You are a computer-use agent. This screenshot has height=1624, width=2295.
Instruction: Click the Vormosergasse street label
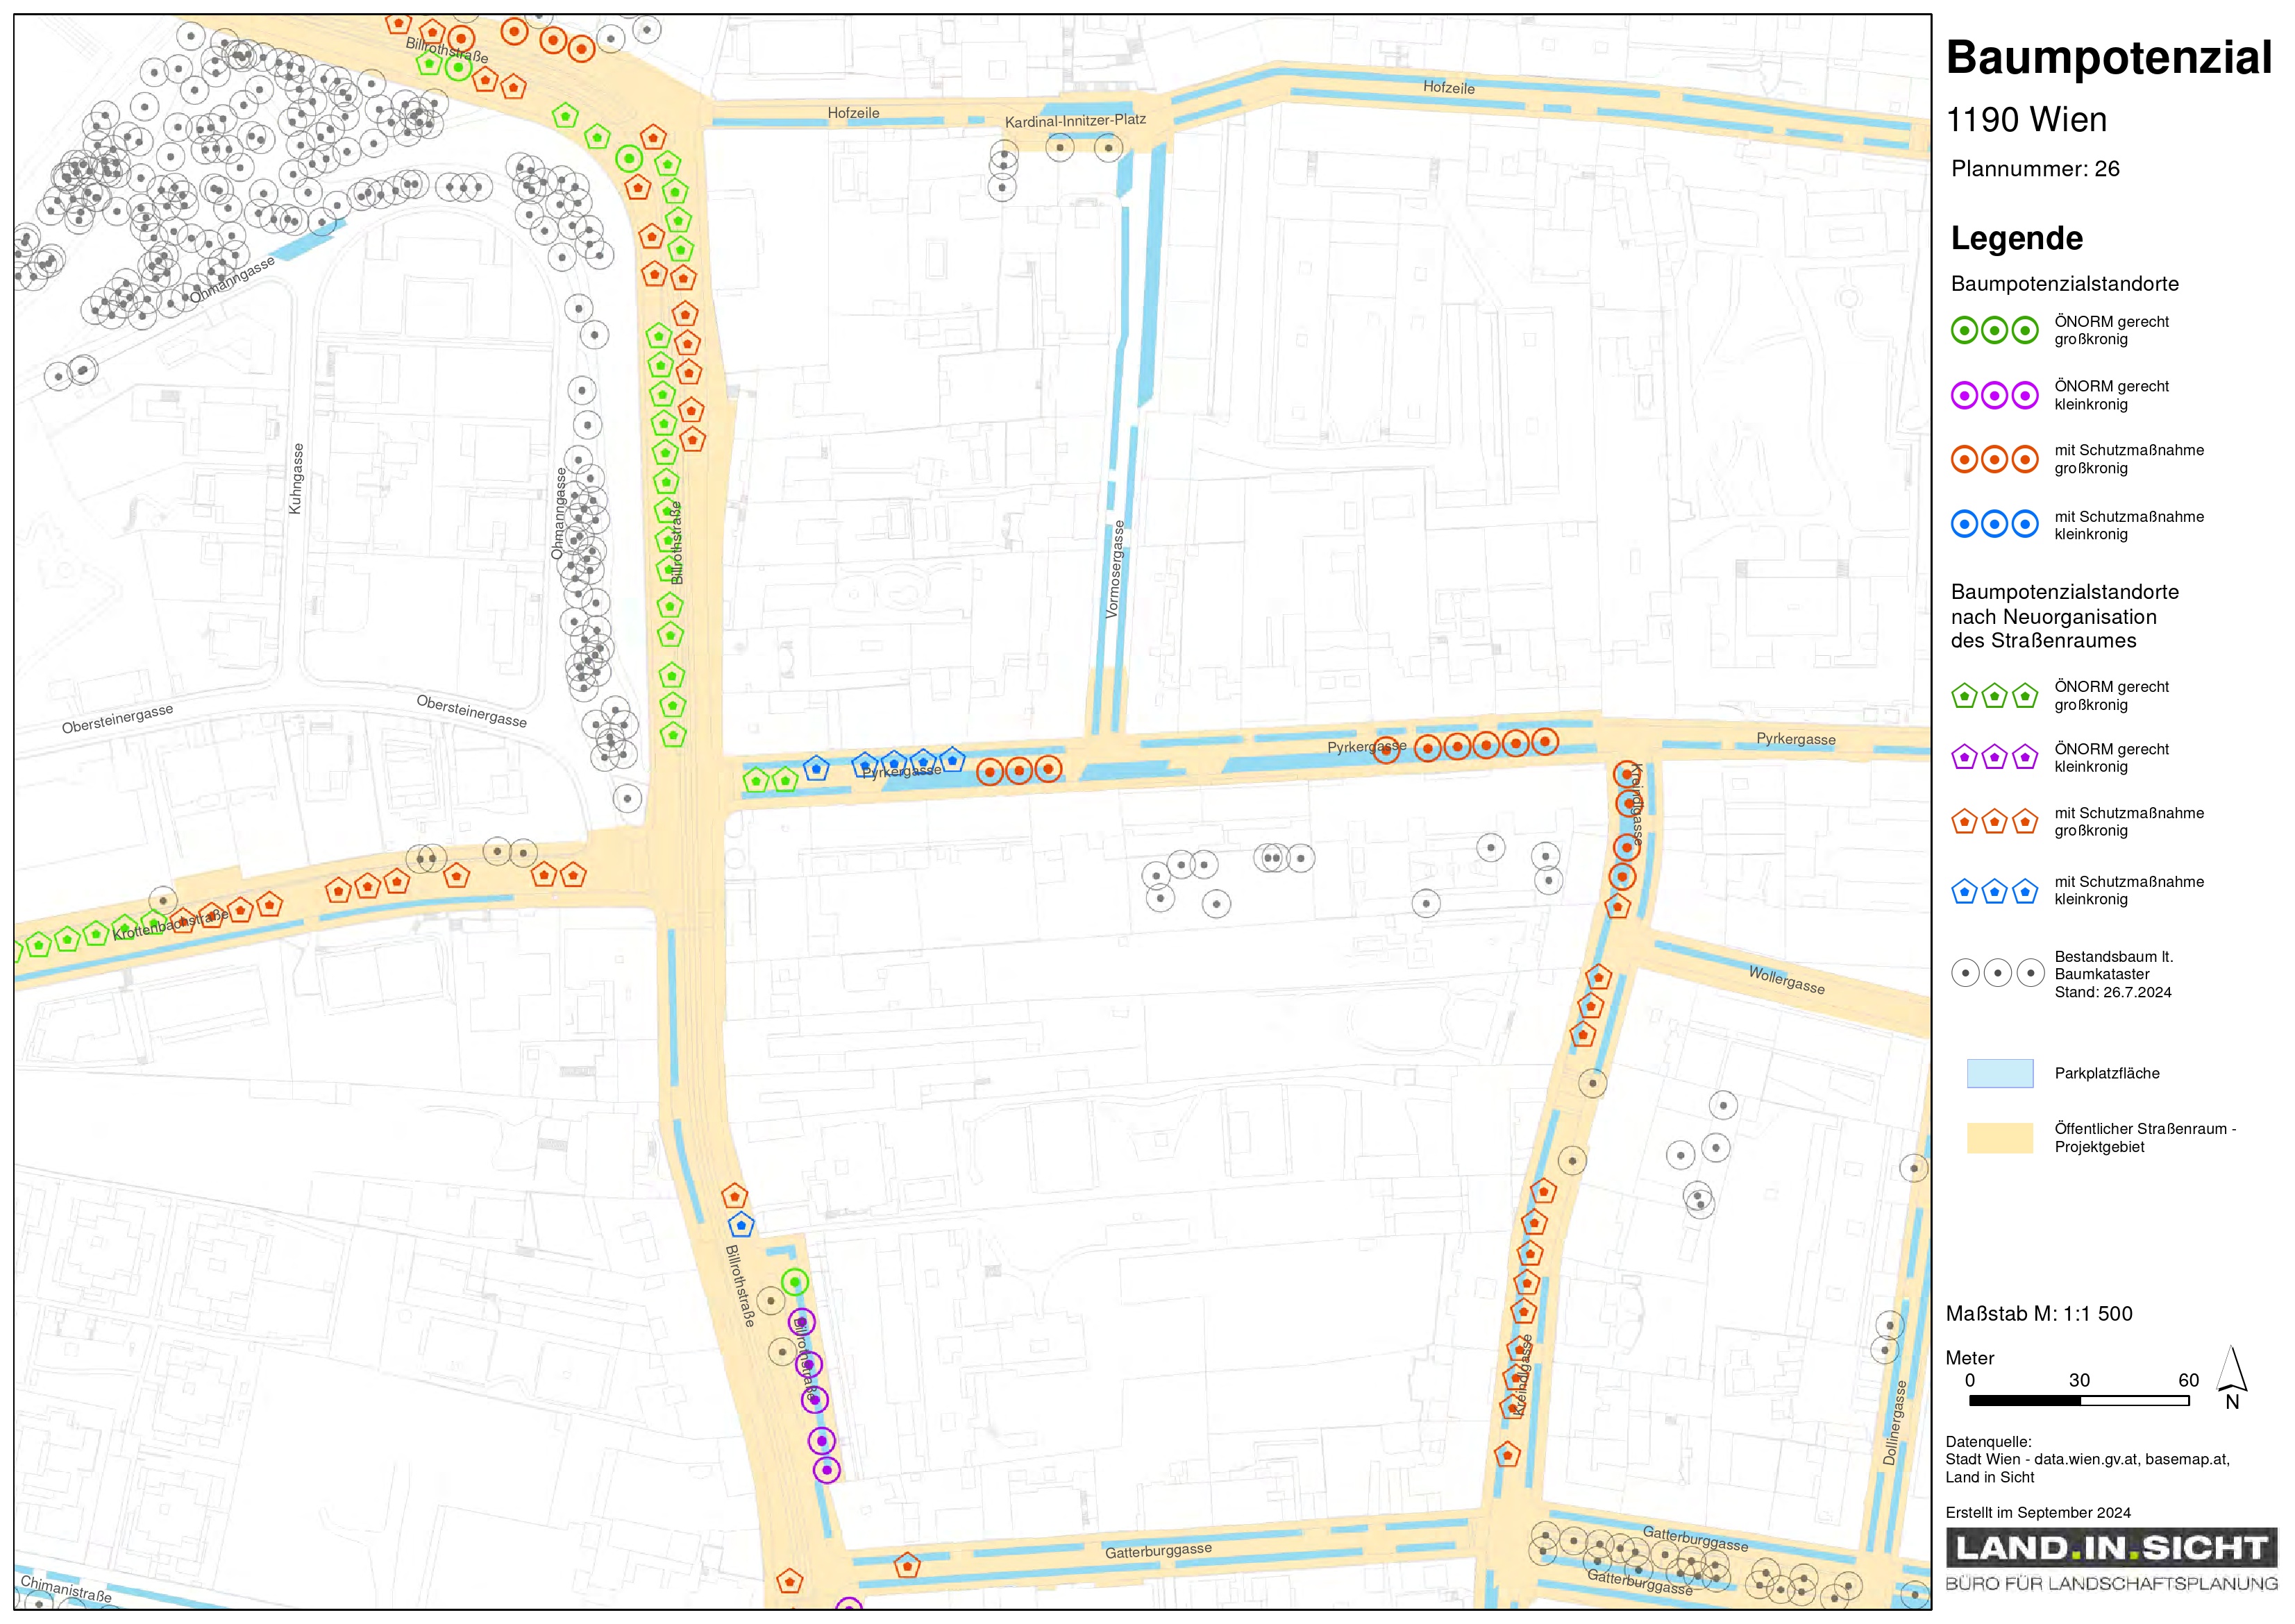[1114, 569]
